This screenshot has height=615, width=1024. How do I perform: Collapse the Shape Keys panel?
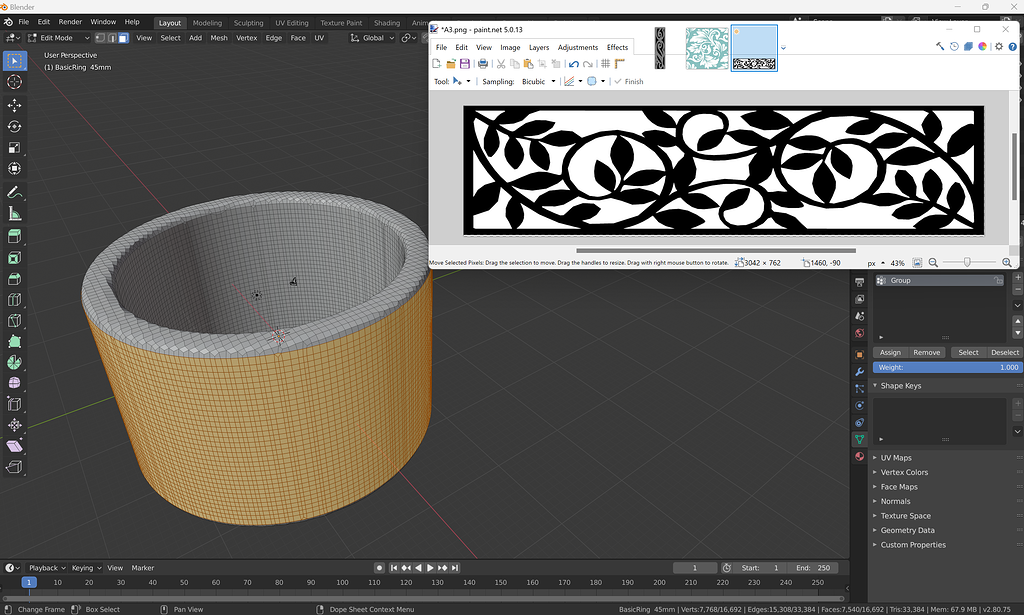click(x=901, y=386)
